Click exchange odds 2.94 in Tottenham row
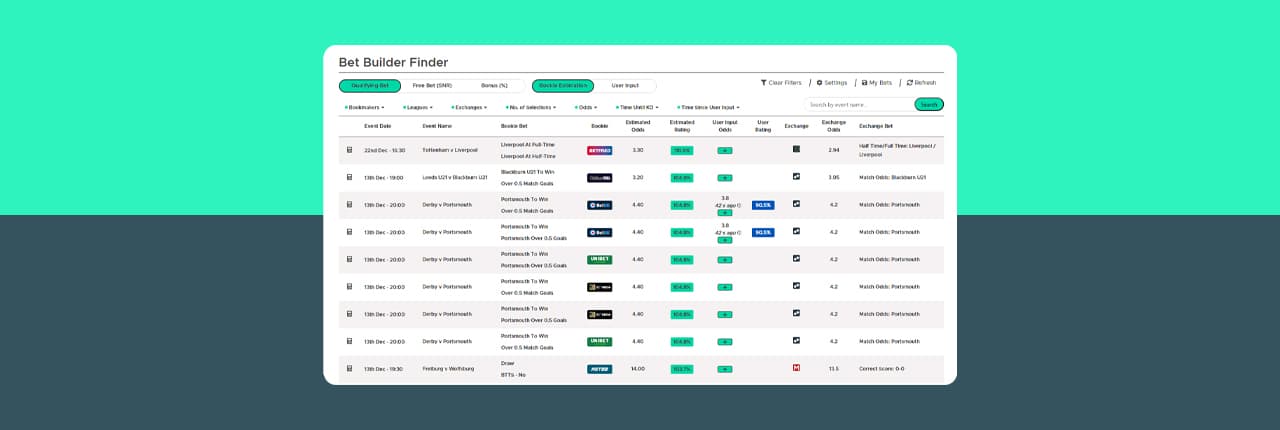The height and width of the screenshot is (430, 1280). coord(834,150)
